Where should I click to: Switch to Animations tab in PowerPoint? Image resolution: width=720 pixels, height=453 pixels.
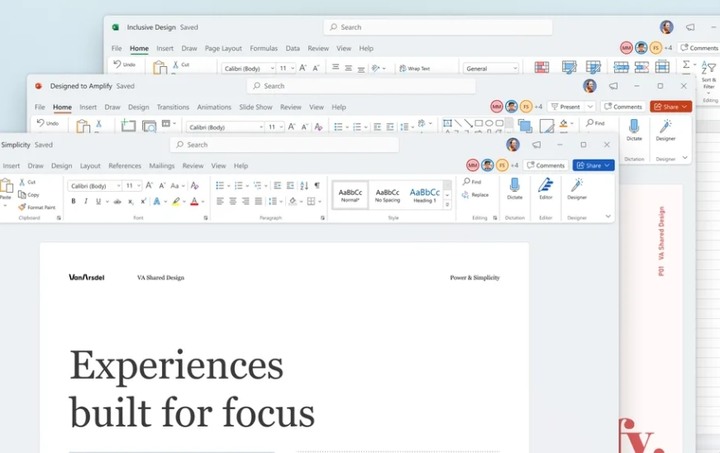pos(214,107)
